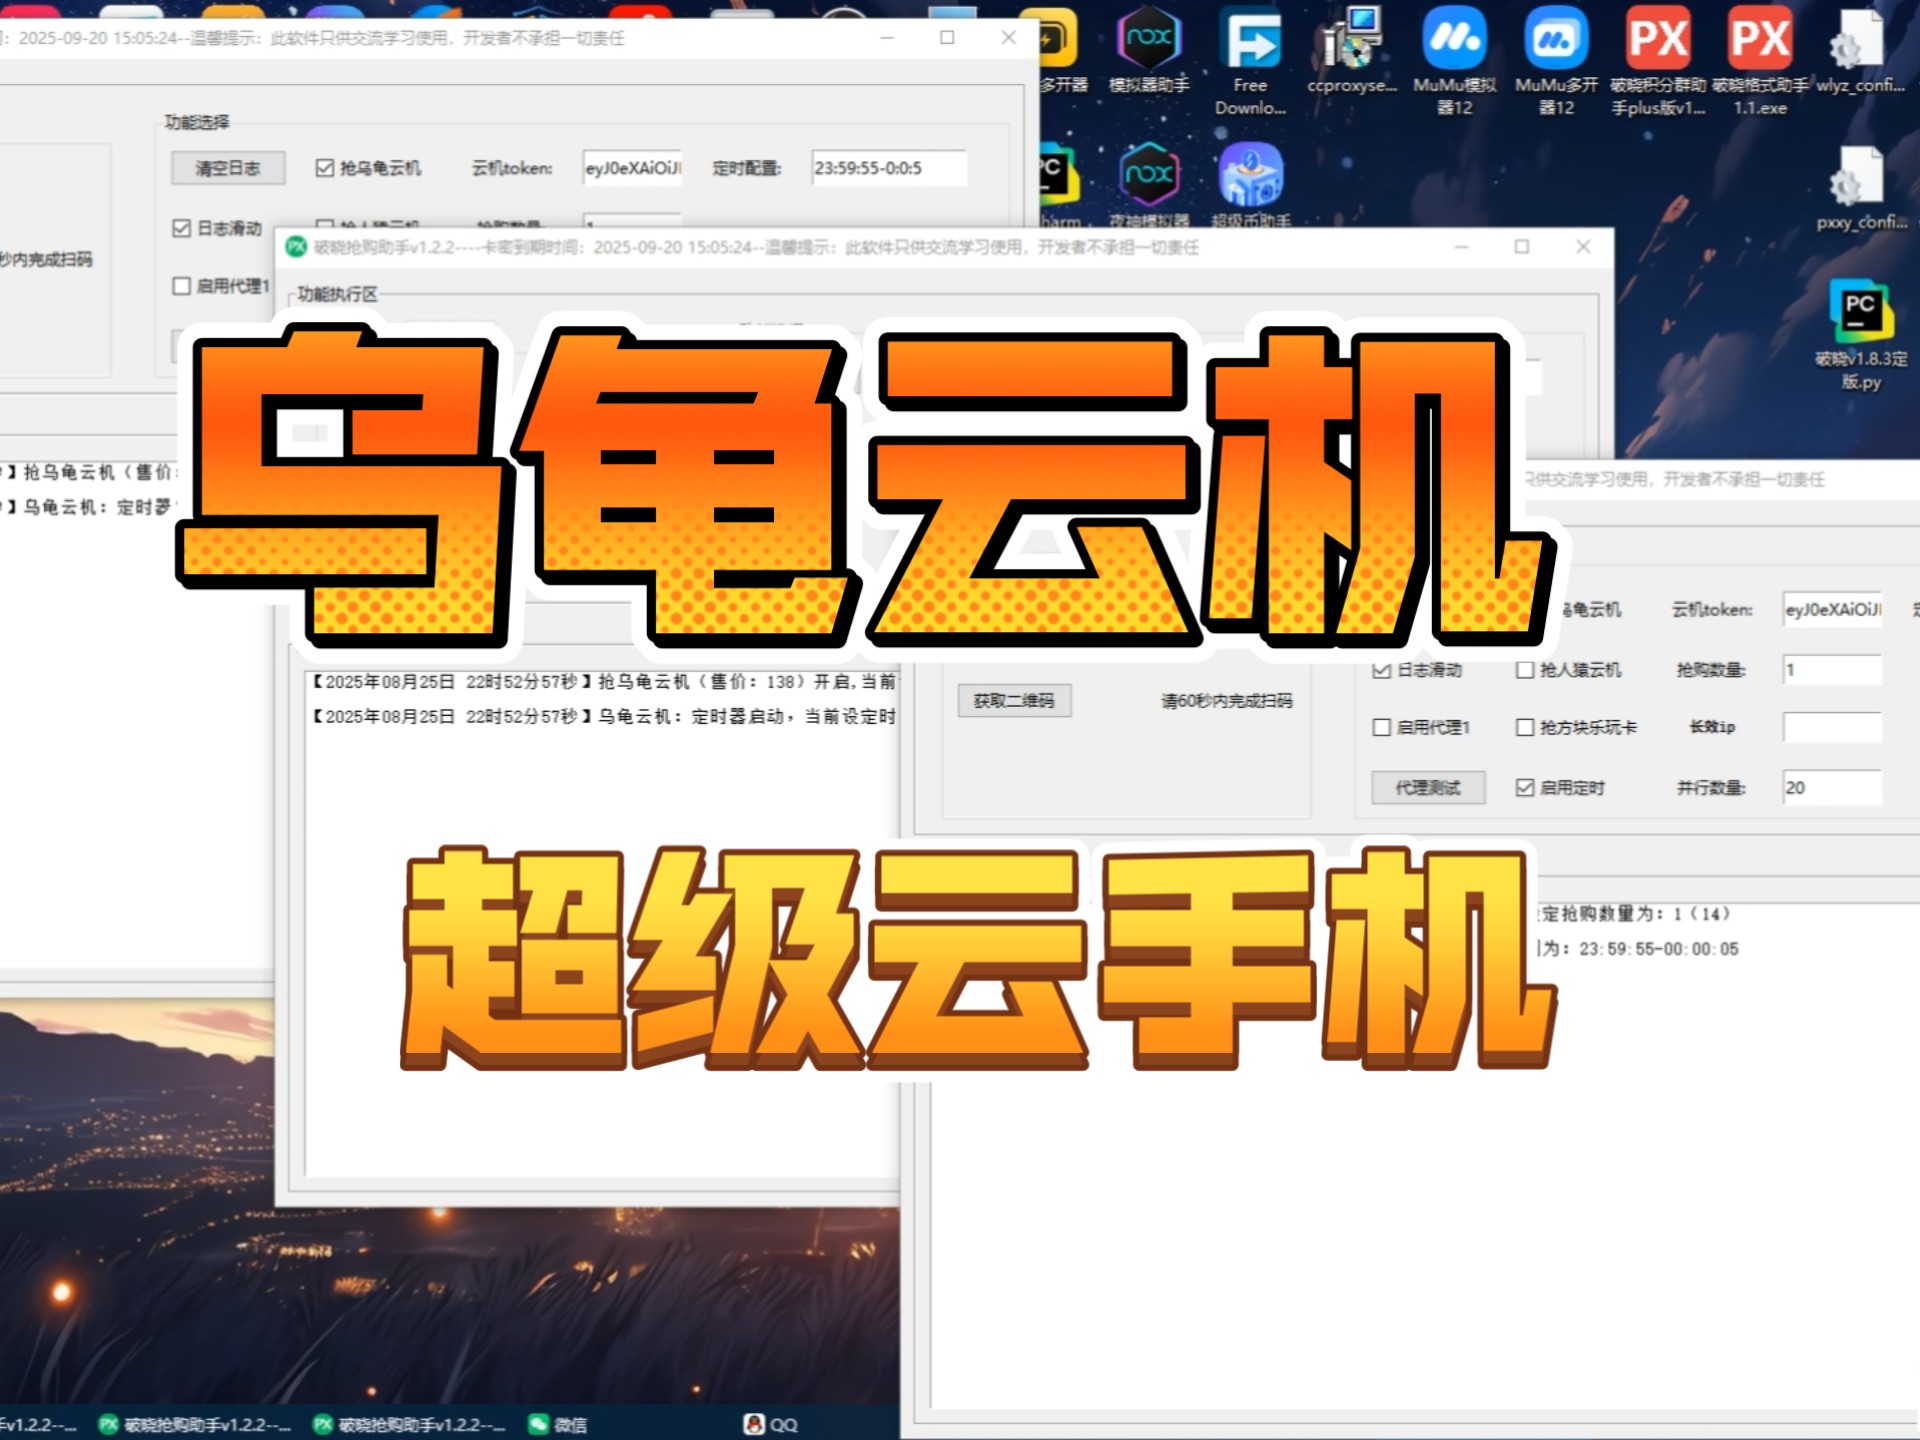Toggle 启用定时 checkbox in right window
The image size is (1920, 1440).
click(x=1525, y=788)
